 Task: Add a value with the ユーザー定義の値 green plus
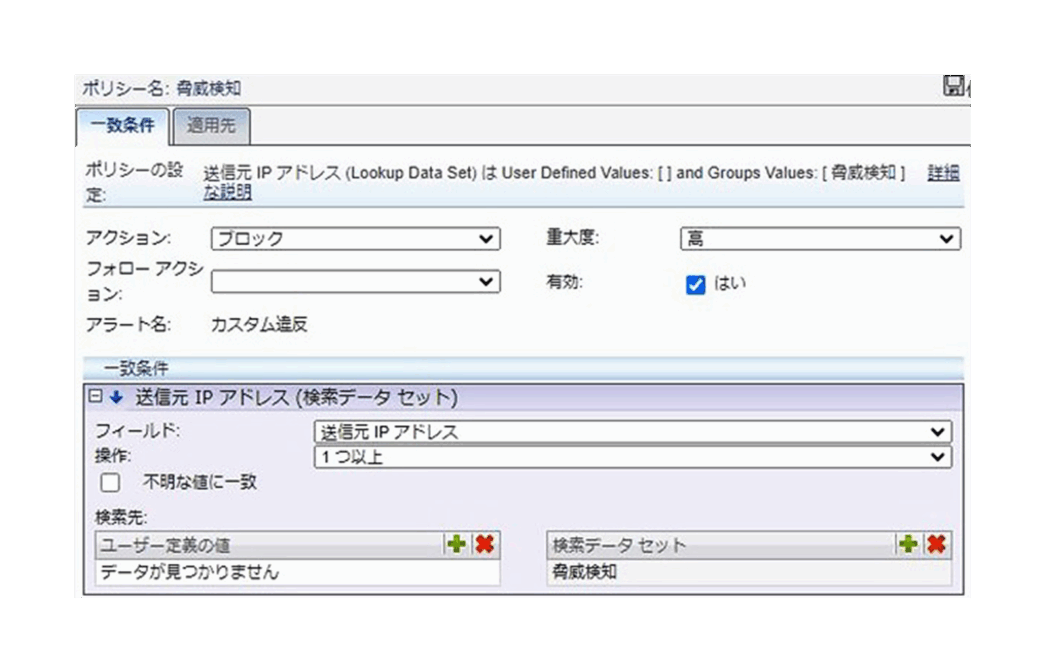[456, 544]
